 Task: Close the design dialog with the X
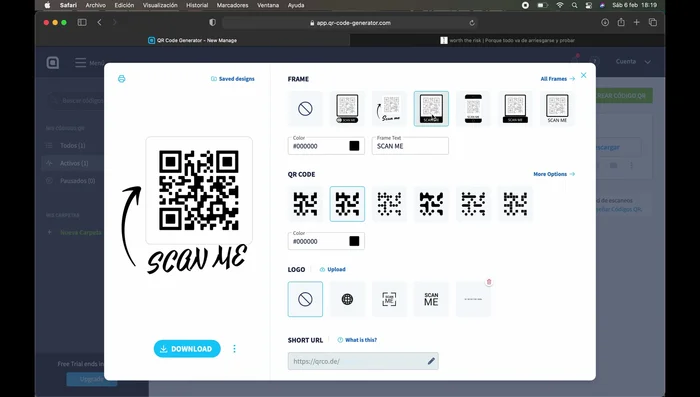tap(583, 75)
